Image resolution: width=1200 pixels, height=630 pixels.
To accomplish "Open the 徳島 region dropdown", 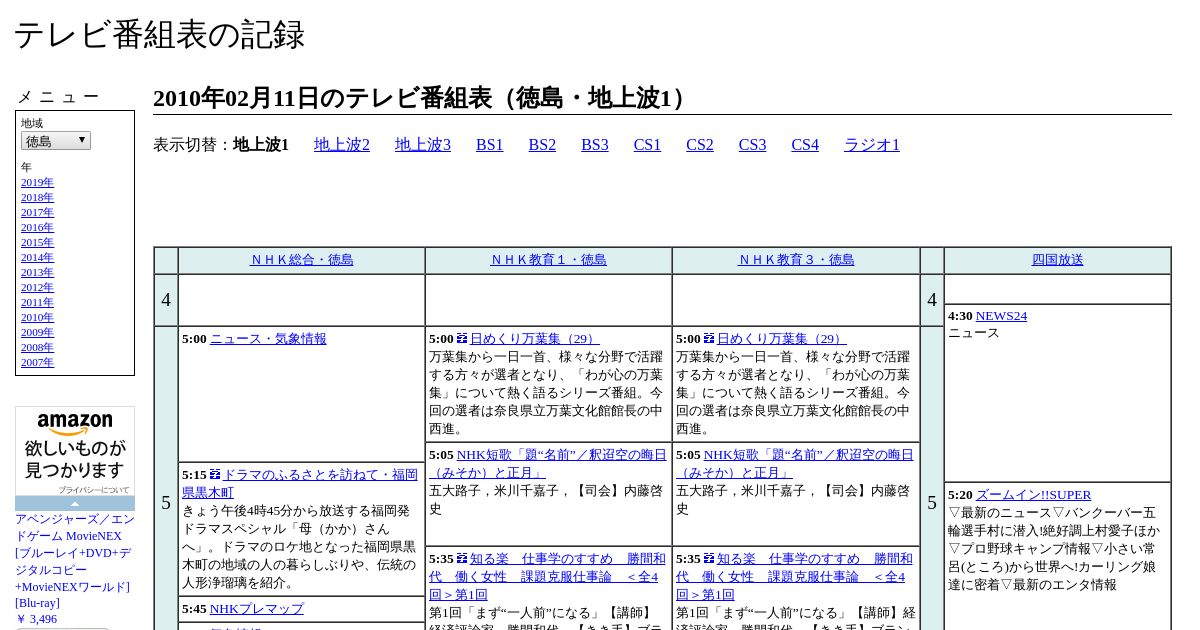I will pyautogui.click(x=56, y=141).
